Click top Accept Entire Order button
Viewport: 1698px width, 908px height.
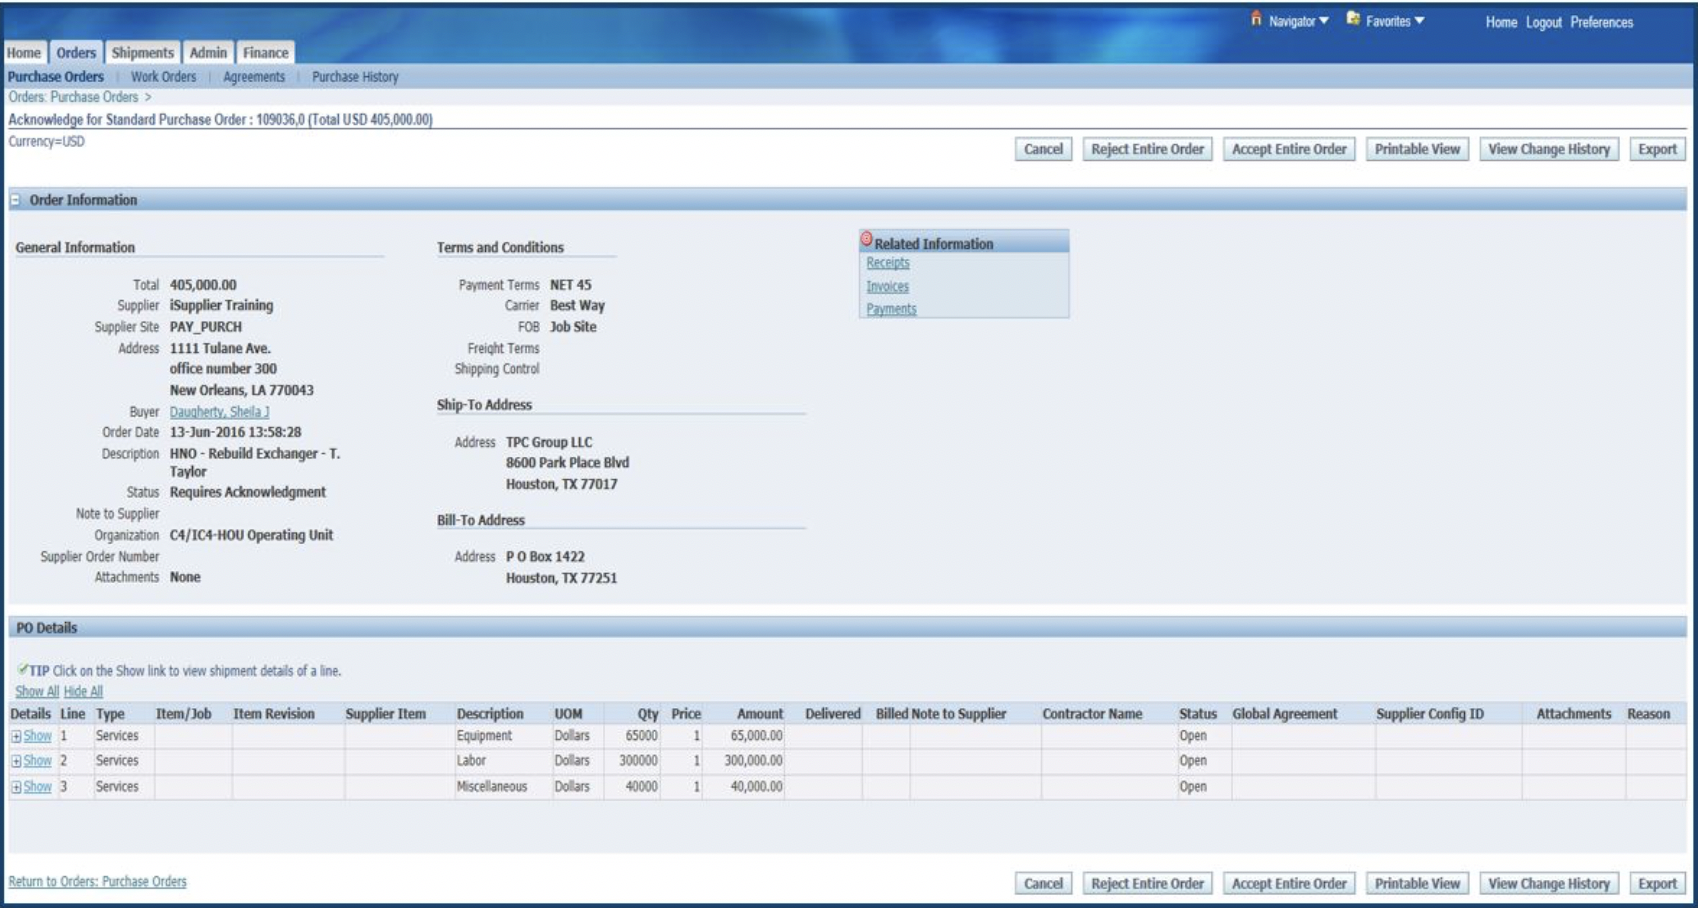[x=1289, y=149]
